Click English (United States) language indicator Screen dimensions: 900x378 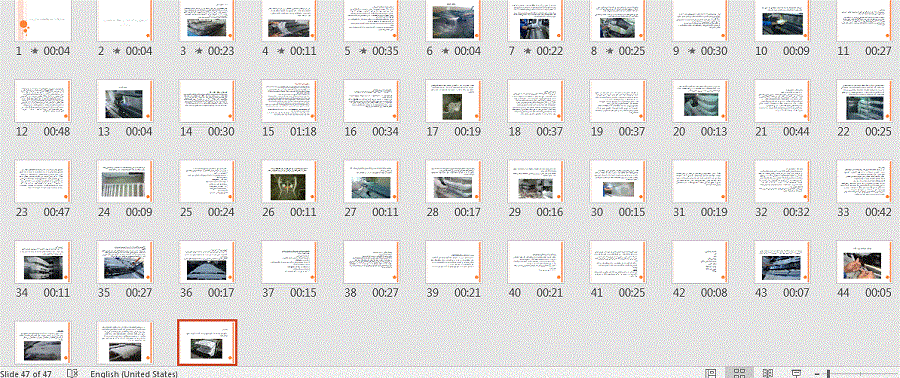click(134, 374)
